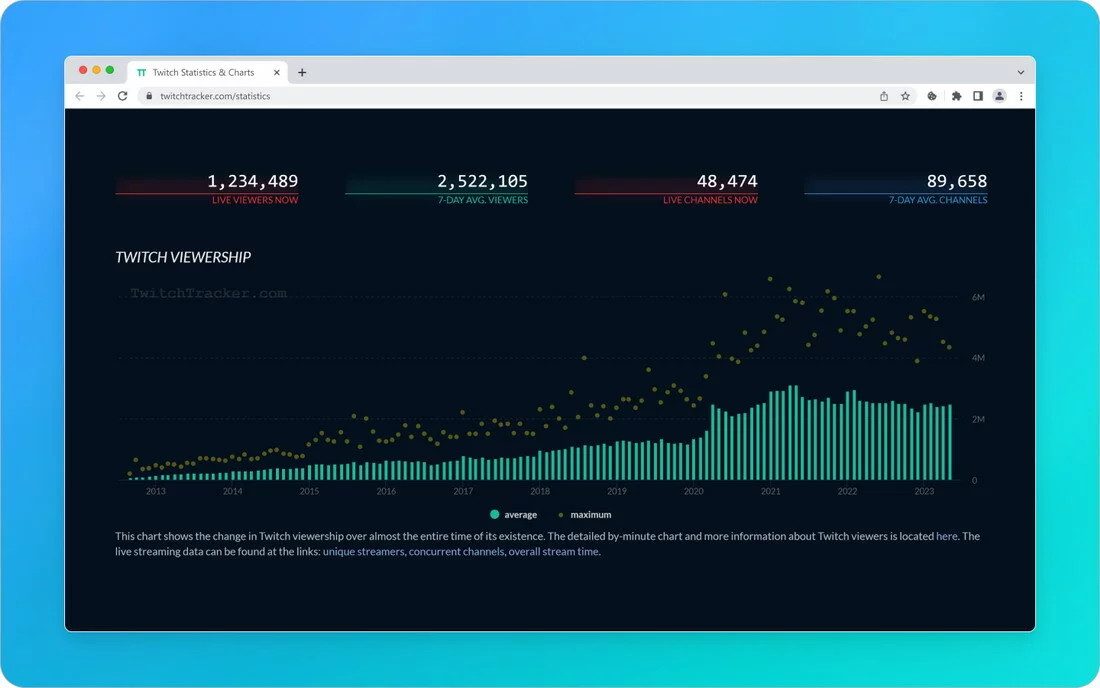Click the 2014 label on chart axis
This screenshot has width=1100, height=688.
tap(233, 491)
